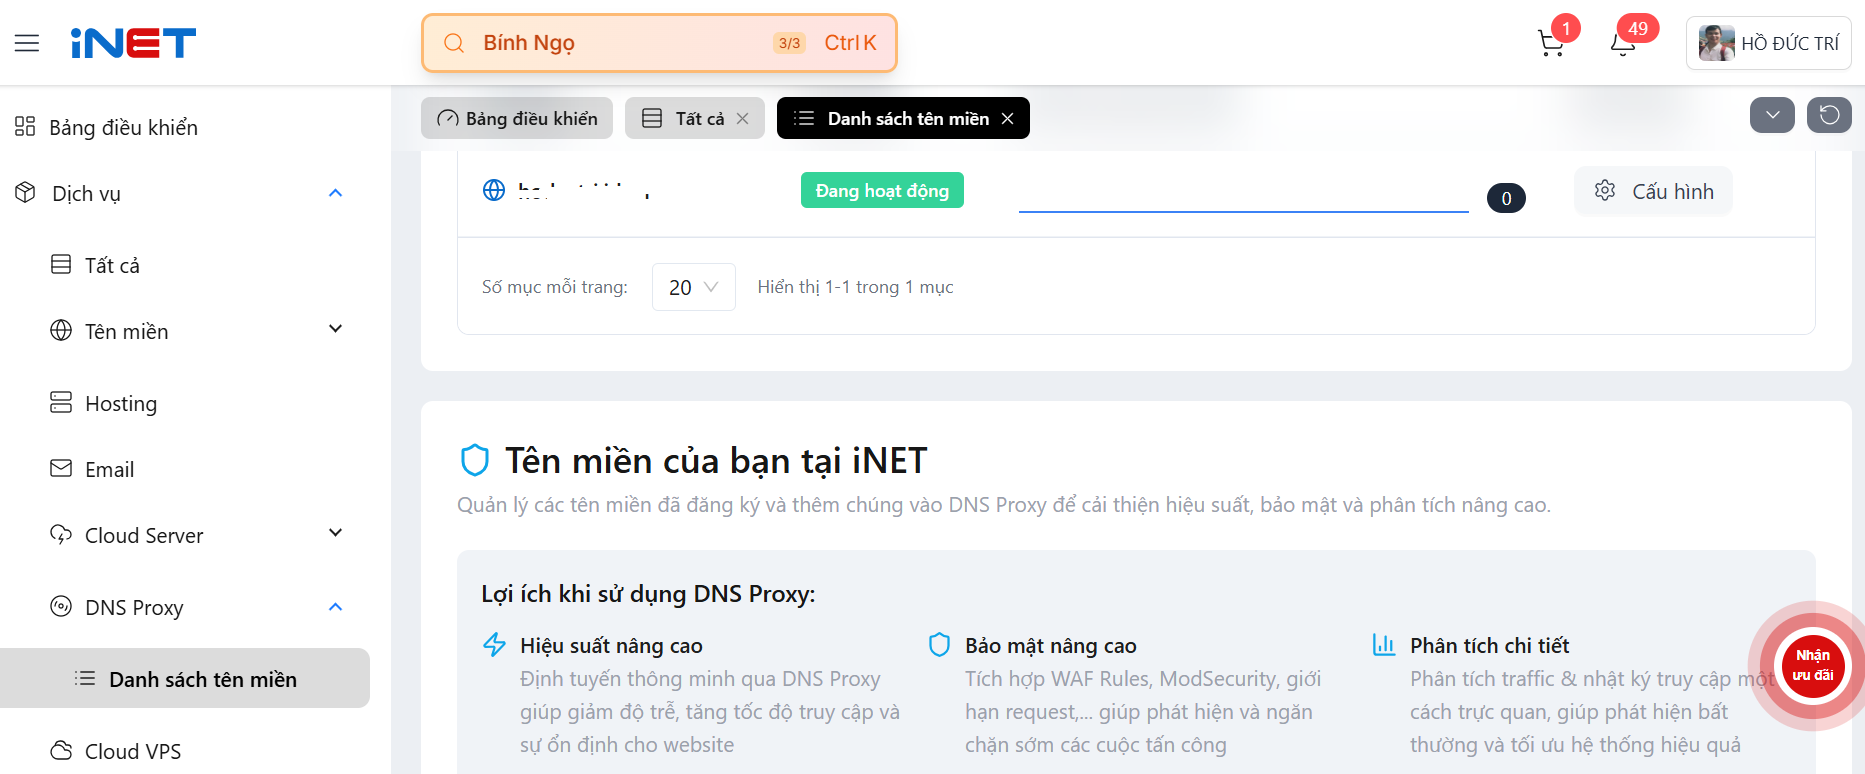This screenshot has width=1865, height=774.
Task: Collapse DNS Proxy sidebar submenu
Action: pyautogui.click(x=336, y=607)
